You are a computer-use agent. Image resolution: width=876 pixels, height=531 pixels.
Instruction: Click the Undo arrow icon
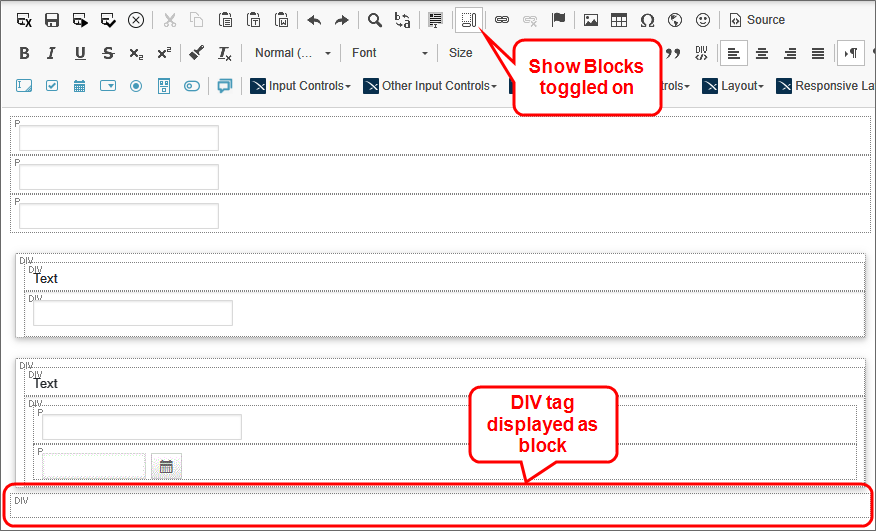314,20
